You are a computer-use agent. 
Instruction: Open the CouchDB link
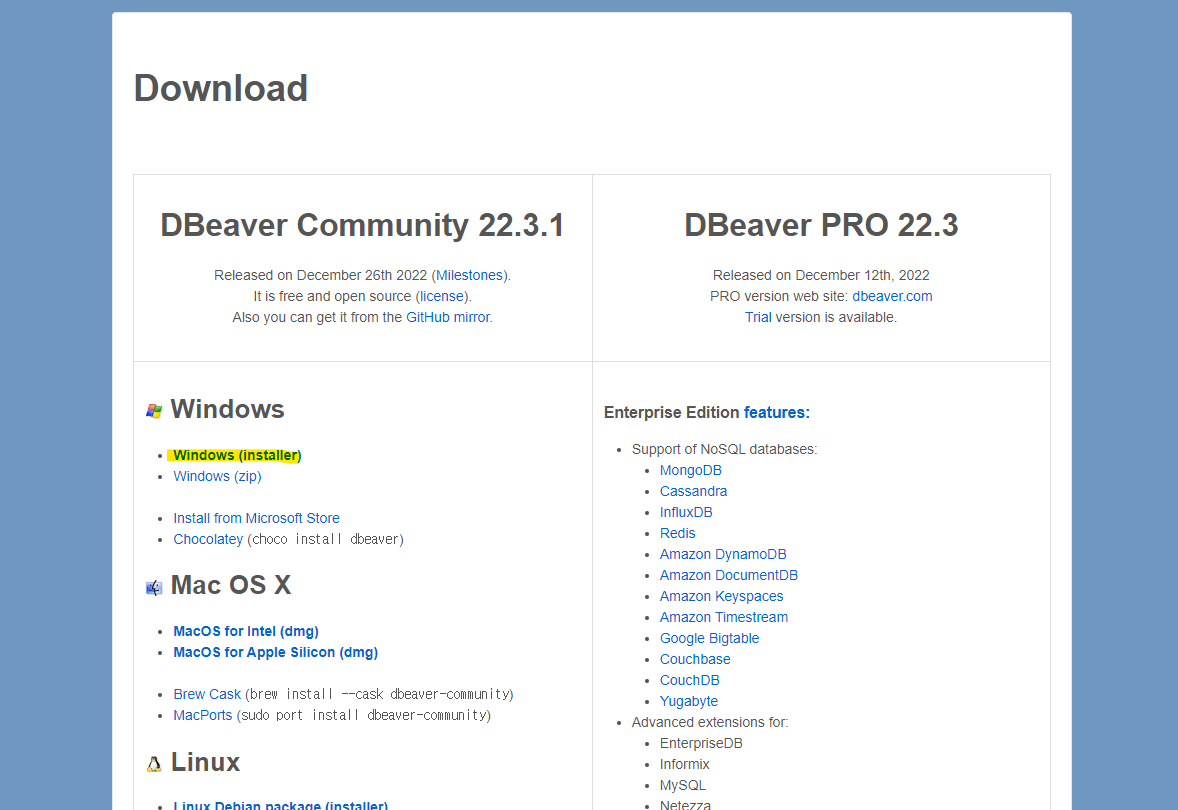point(690,681)
